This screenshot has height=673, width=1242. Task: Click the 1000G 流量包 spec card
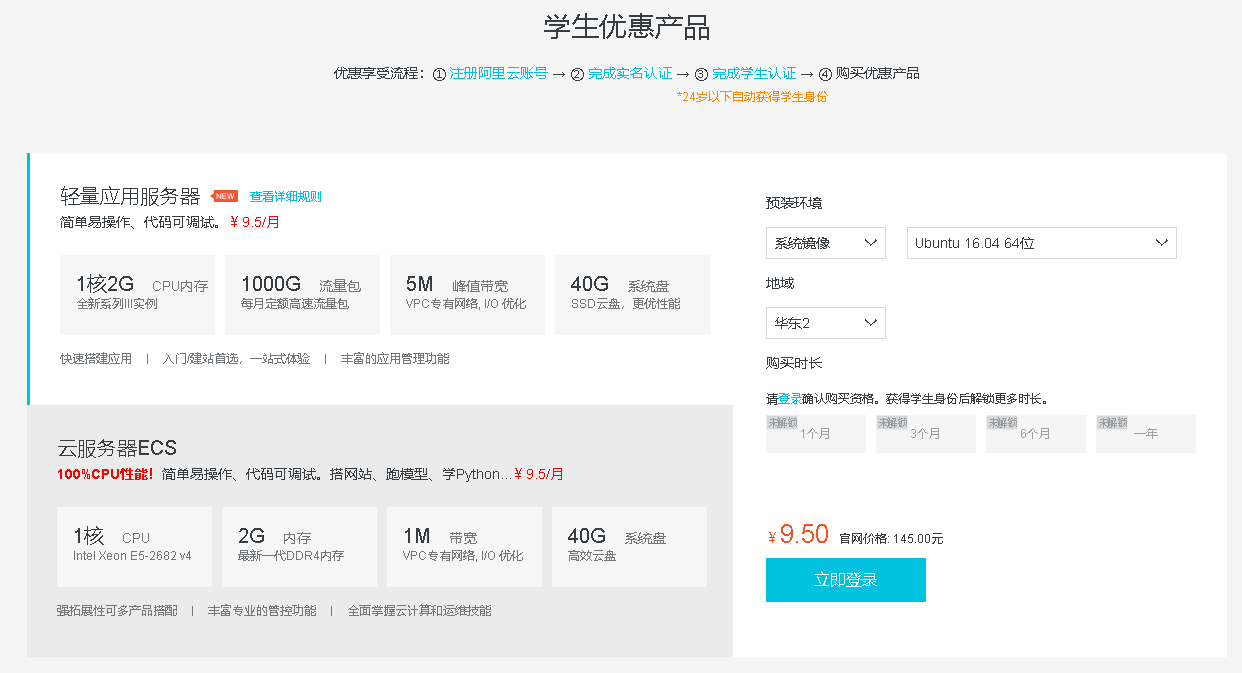(301, 294)
